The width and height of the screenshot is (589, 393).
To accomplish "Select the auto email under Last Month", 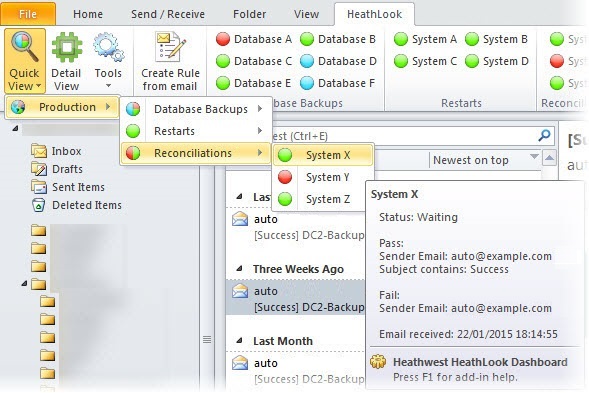I will click(296, 370).
